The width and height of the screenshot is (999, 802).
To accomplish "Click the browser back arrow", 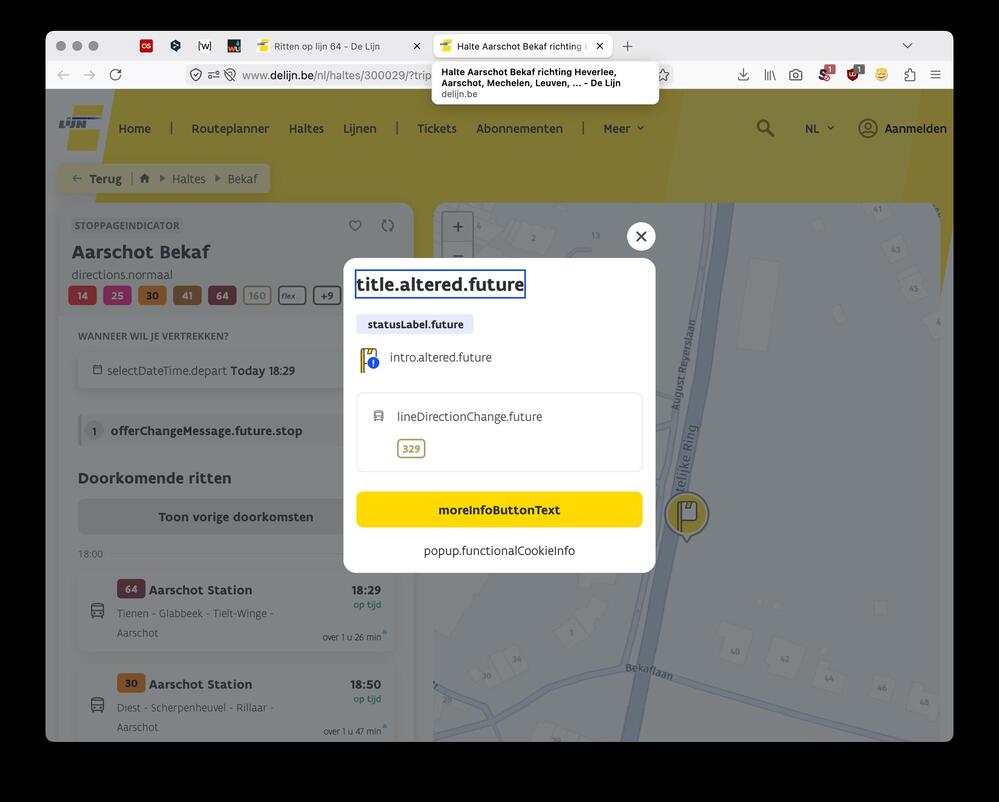I will coord(64,75).
